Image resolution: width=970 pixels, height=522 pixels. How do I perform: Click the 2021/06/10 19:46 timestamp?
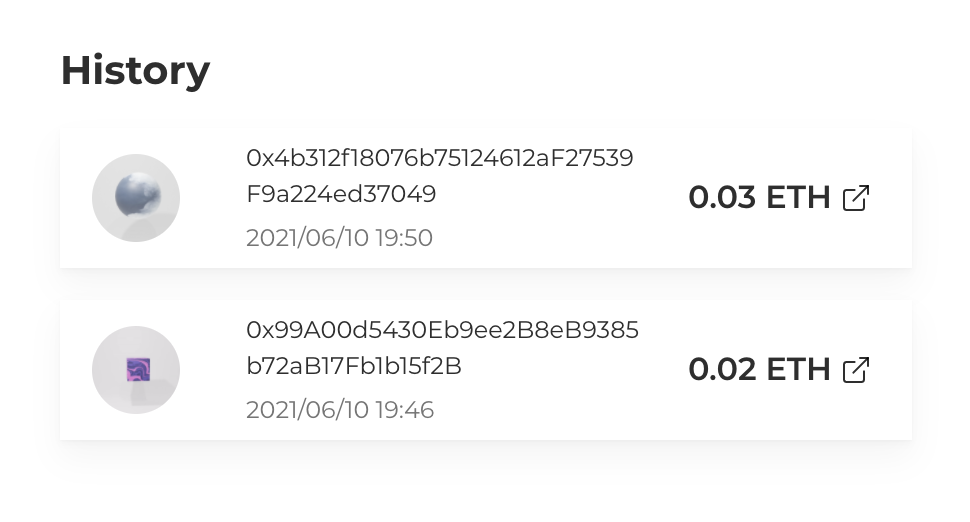(x=340, y=409)
